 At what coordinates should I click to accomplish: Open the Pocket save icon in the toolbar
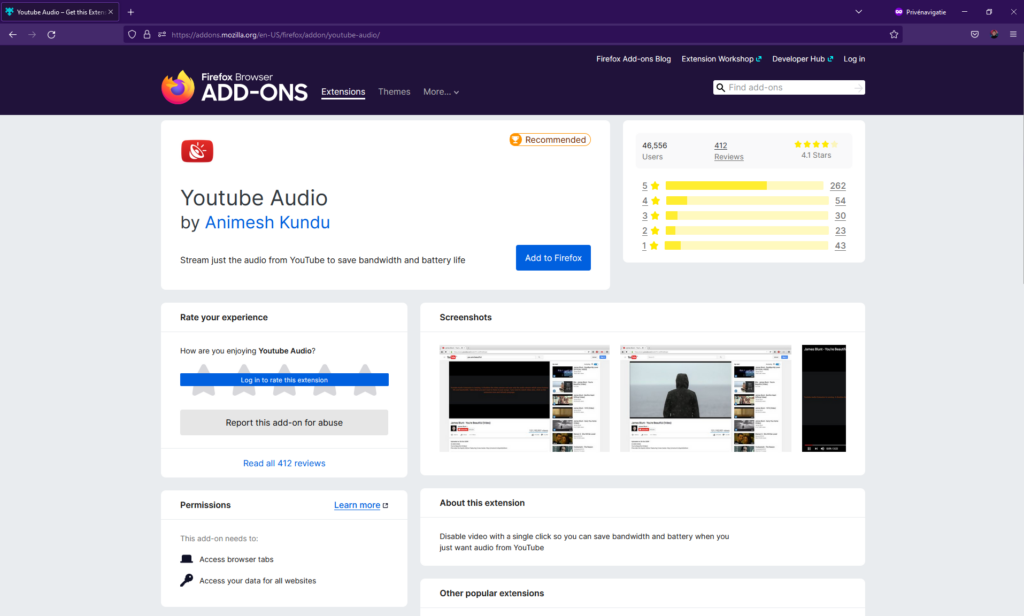[974, 35]
